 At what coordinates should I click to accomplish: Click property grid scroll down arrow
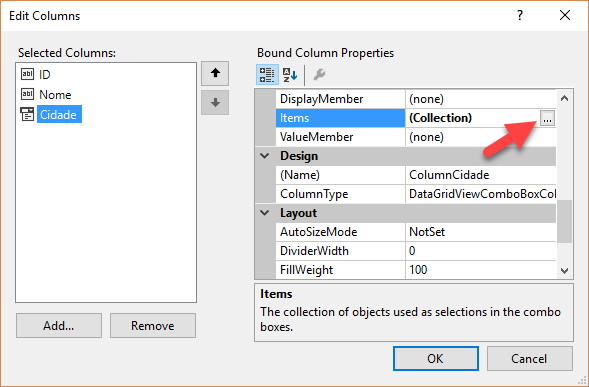(564, 270)
